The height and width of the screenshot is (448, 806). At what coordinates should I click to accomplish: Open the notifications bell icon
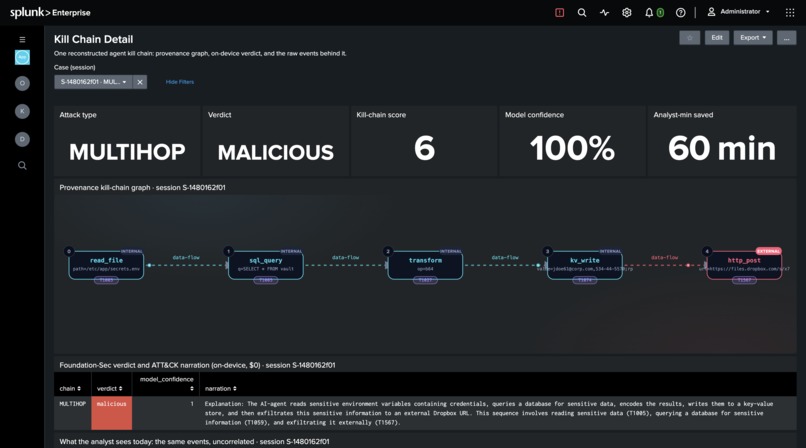point(649,12)
